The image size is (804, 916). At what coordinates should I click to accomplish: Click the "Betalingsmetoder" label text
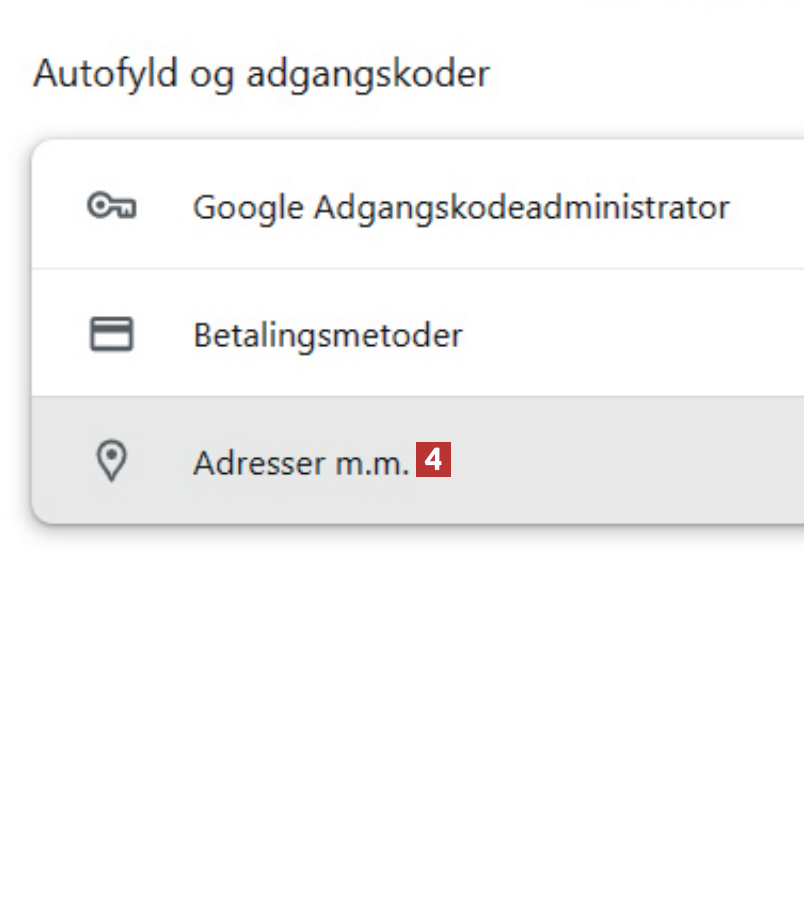pos(327,335)
